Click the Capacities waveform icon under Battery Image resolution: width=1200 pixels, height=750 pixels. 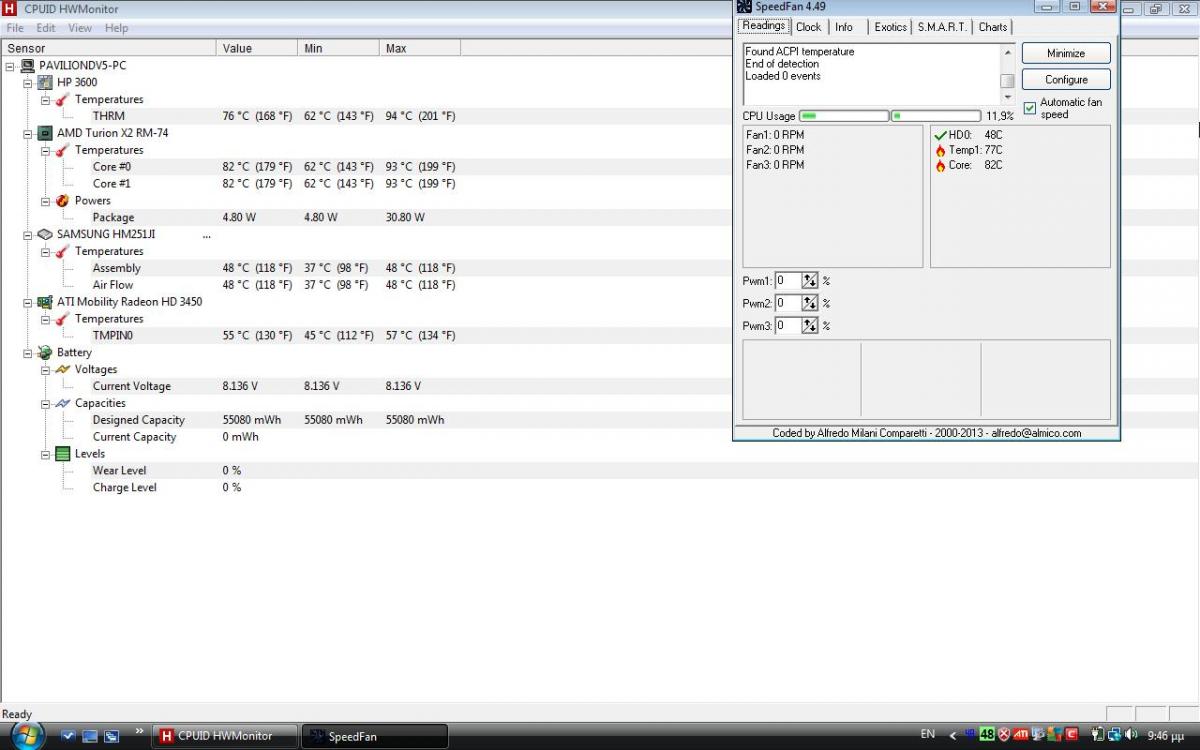[x=63, y=403]
